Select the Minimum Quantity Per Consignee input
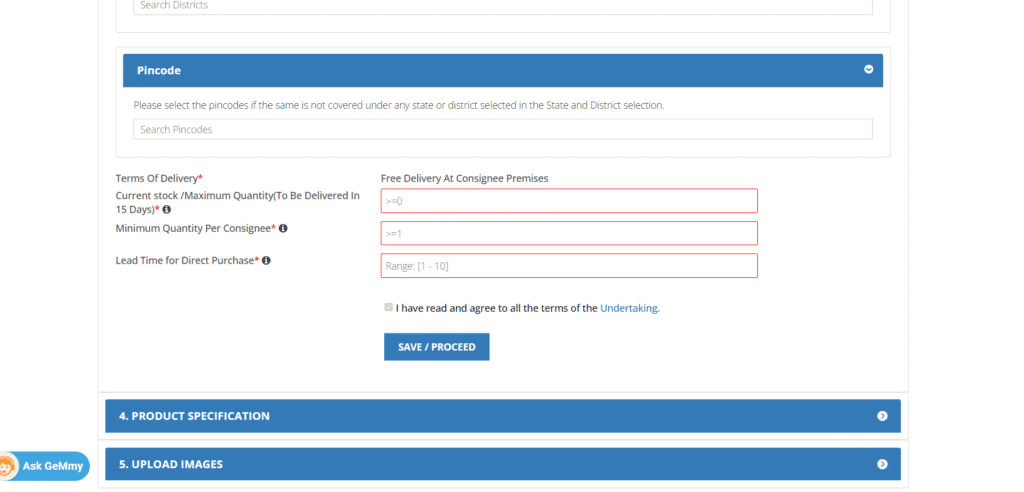 (x=569, y=233)
